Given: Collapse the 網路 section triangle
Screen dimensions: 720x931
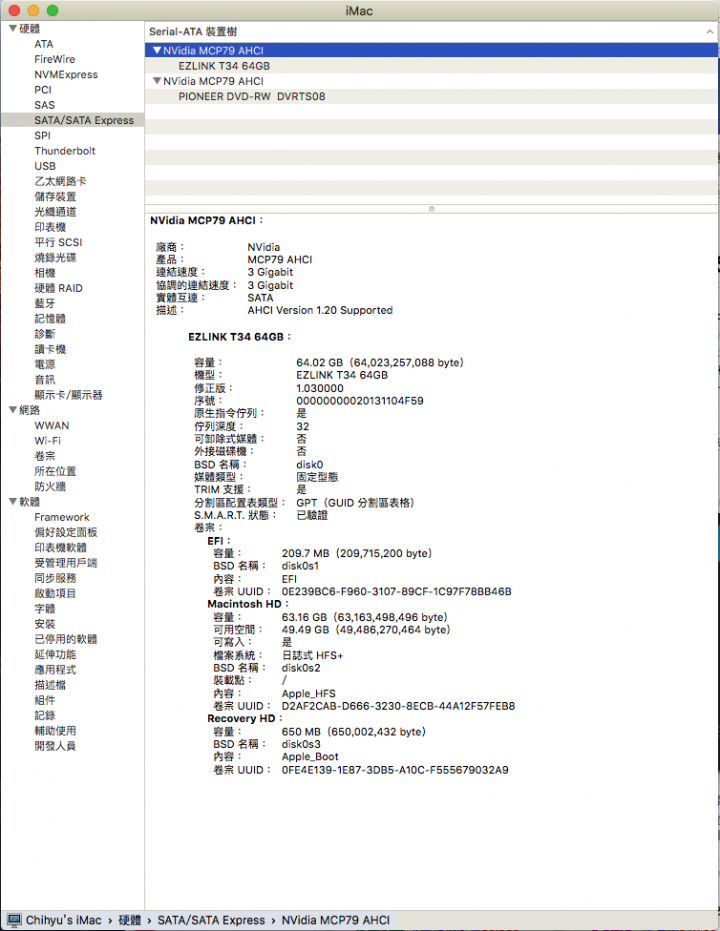Looking at the screenshot, I should (x=12, y=410).
